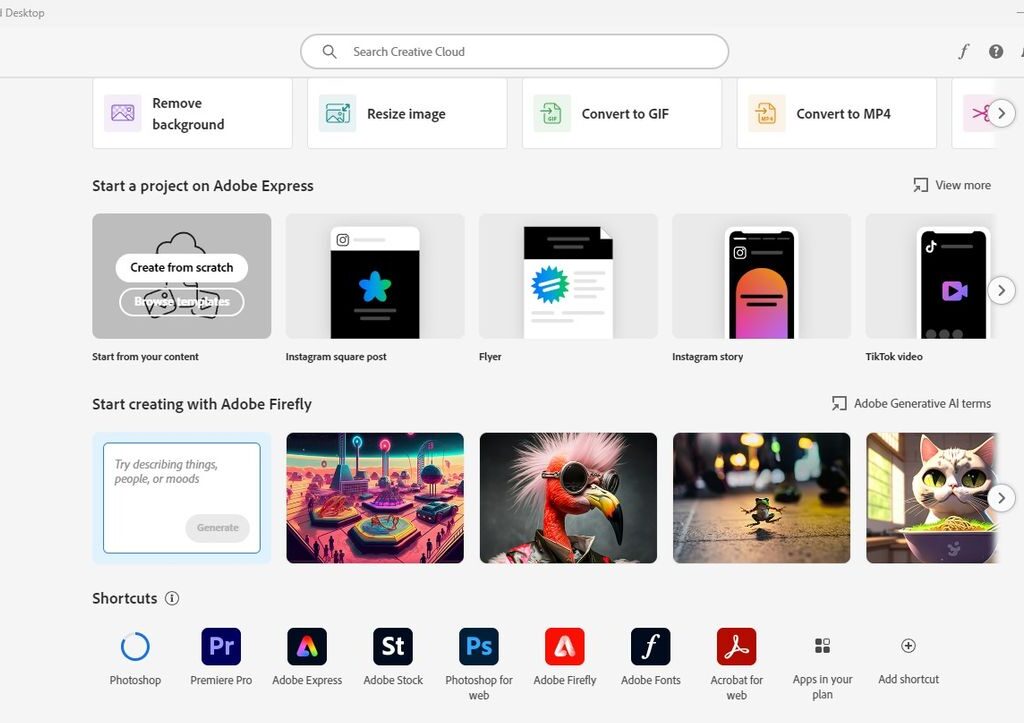Open the Adobe Firefly shortcut icon

pyautogui.click(x=565, y=647)
